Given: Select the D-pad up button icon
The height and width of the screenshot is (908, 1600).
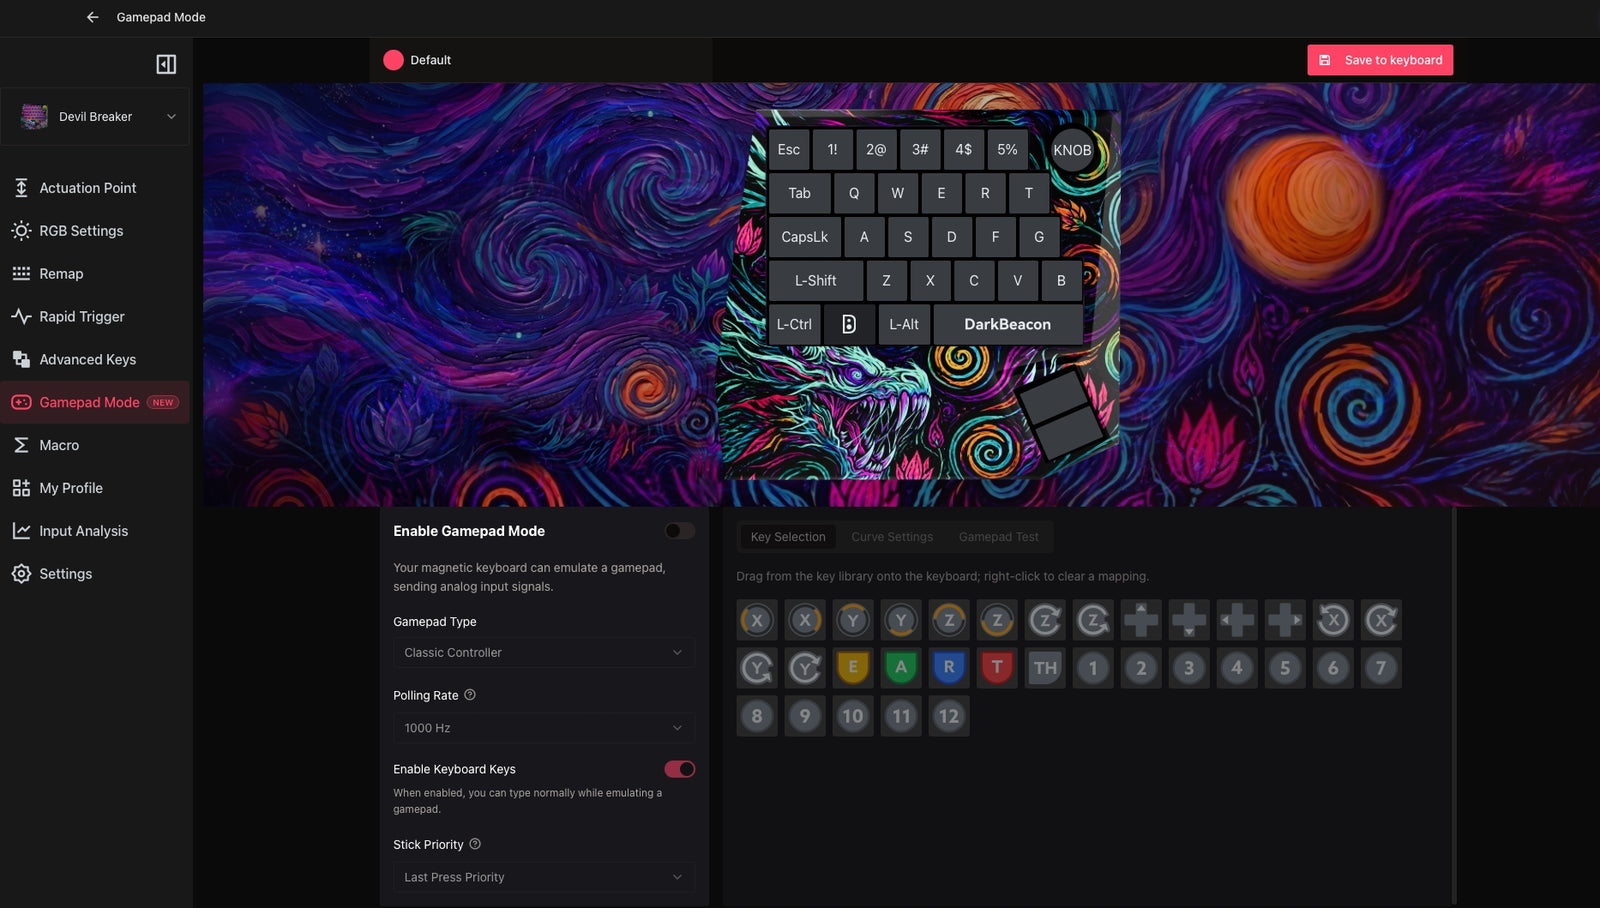Looking at the screenshot, I should point(1141,620).
